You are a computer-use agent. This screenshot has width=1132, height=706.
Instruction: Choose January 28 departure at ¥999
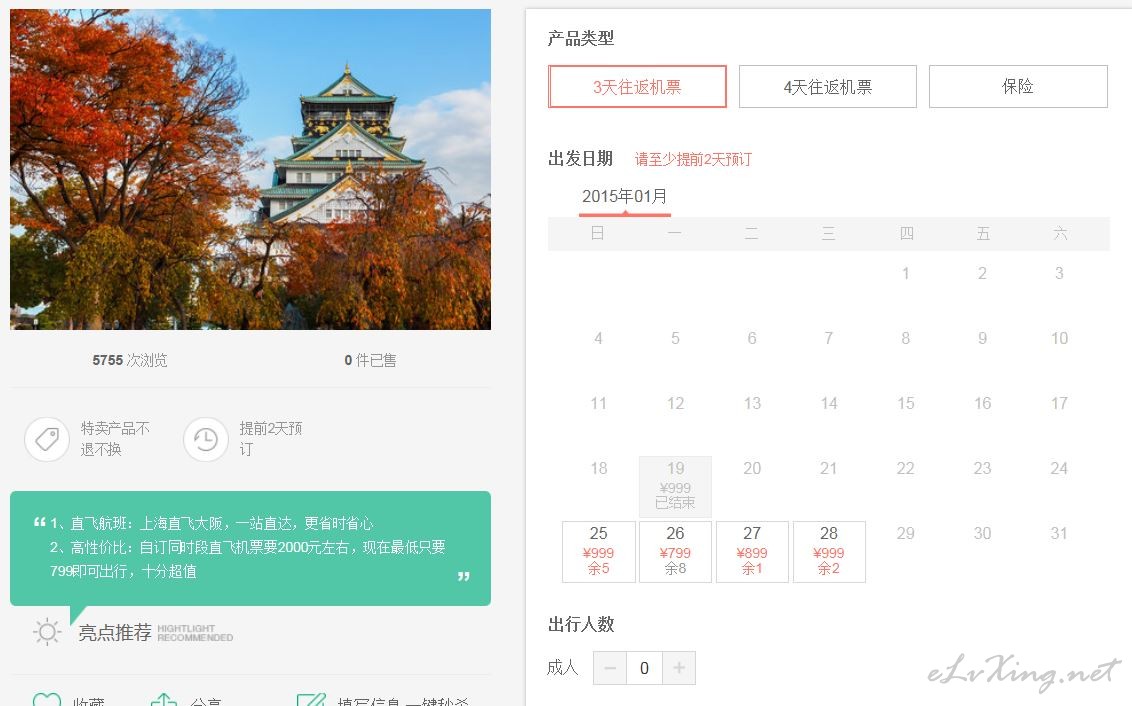coord(828,551)
